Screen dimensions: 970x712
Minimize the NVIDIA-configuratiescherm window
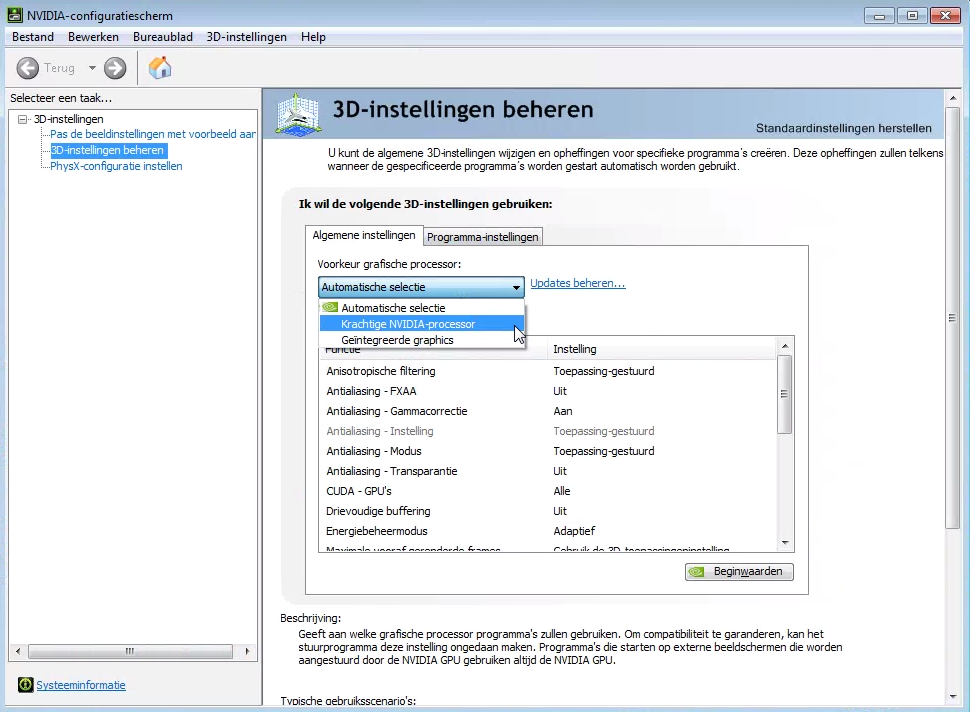pyautogui.click(x=879, y=15)
